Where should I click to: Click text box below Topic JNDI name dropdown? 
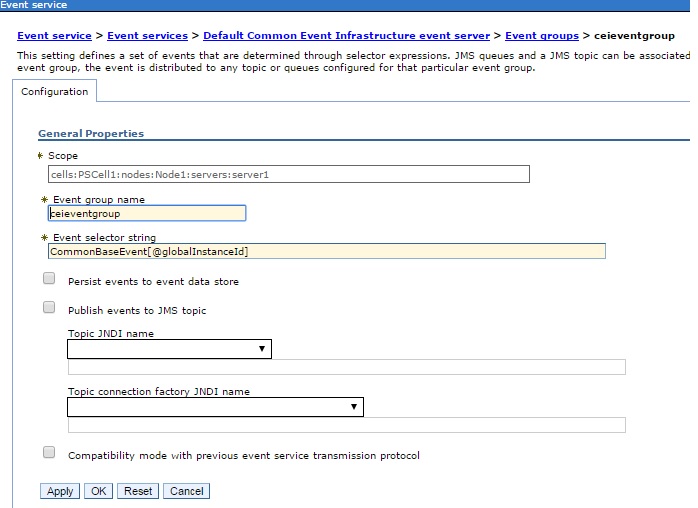click(347, 367)
